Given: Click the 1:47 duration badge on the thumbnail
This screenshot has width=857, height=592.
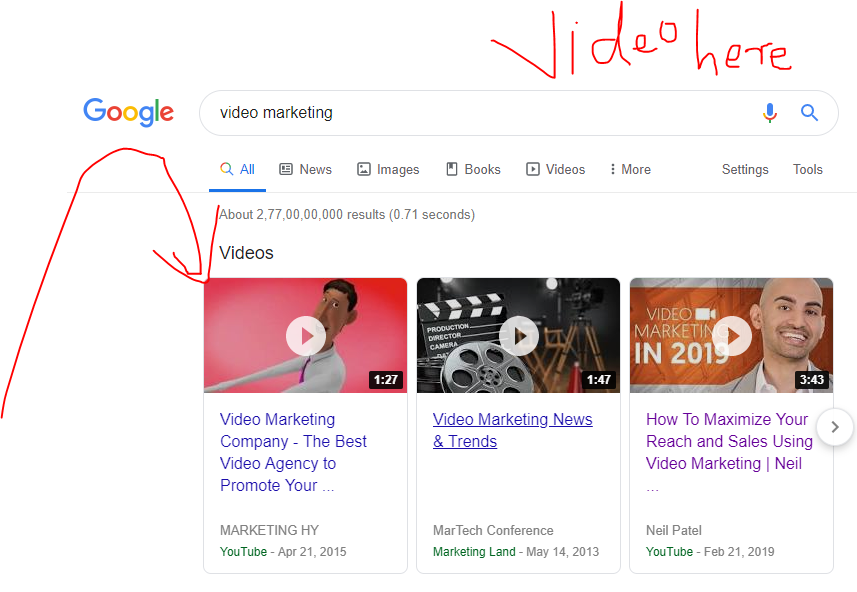Looking at the screenshot, I should [x=598, y=380].
